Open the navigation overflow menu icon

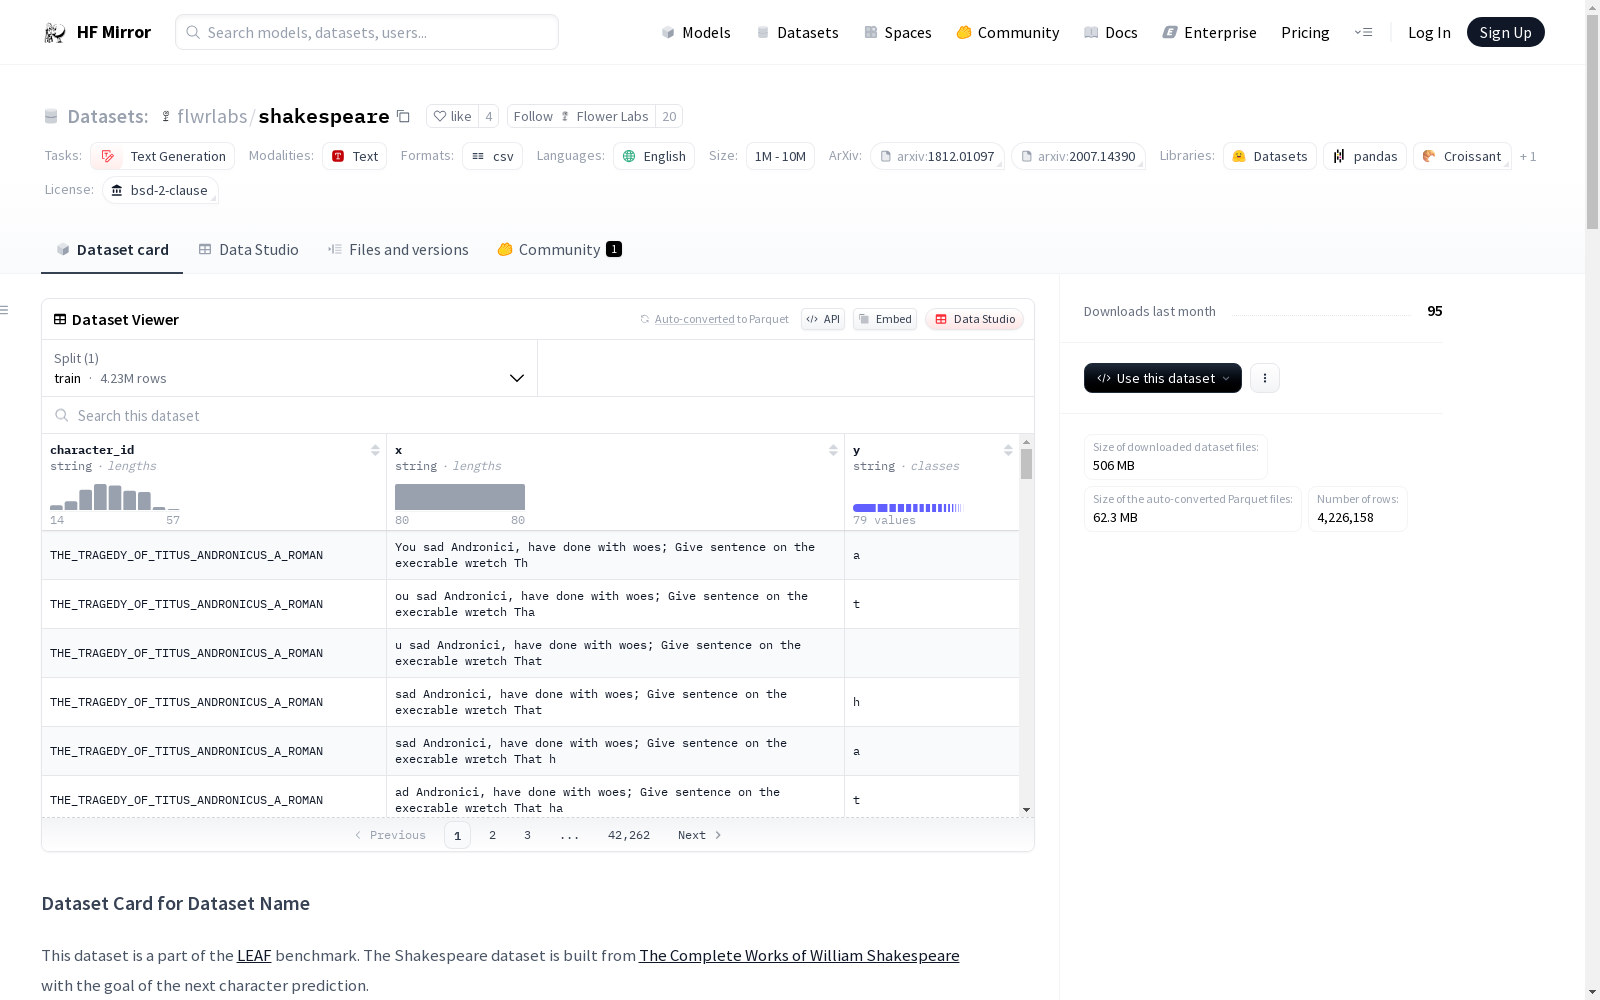[x=1363, y=32]
